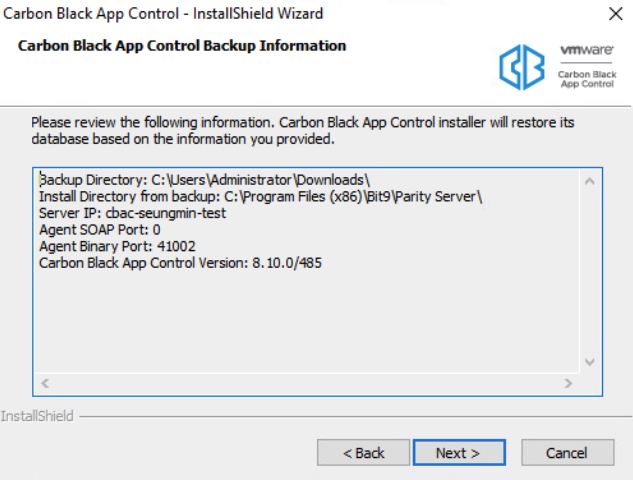Click the Carbon Black cube logo
The height and width of the screenshot is (480, 633).
522,67
